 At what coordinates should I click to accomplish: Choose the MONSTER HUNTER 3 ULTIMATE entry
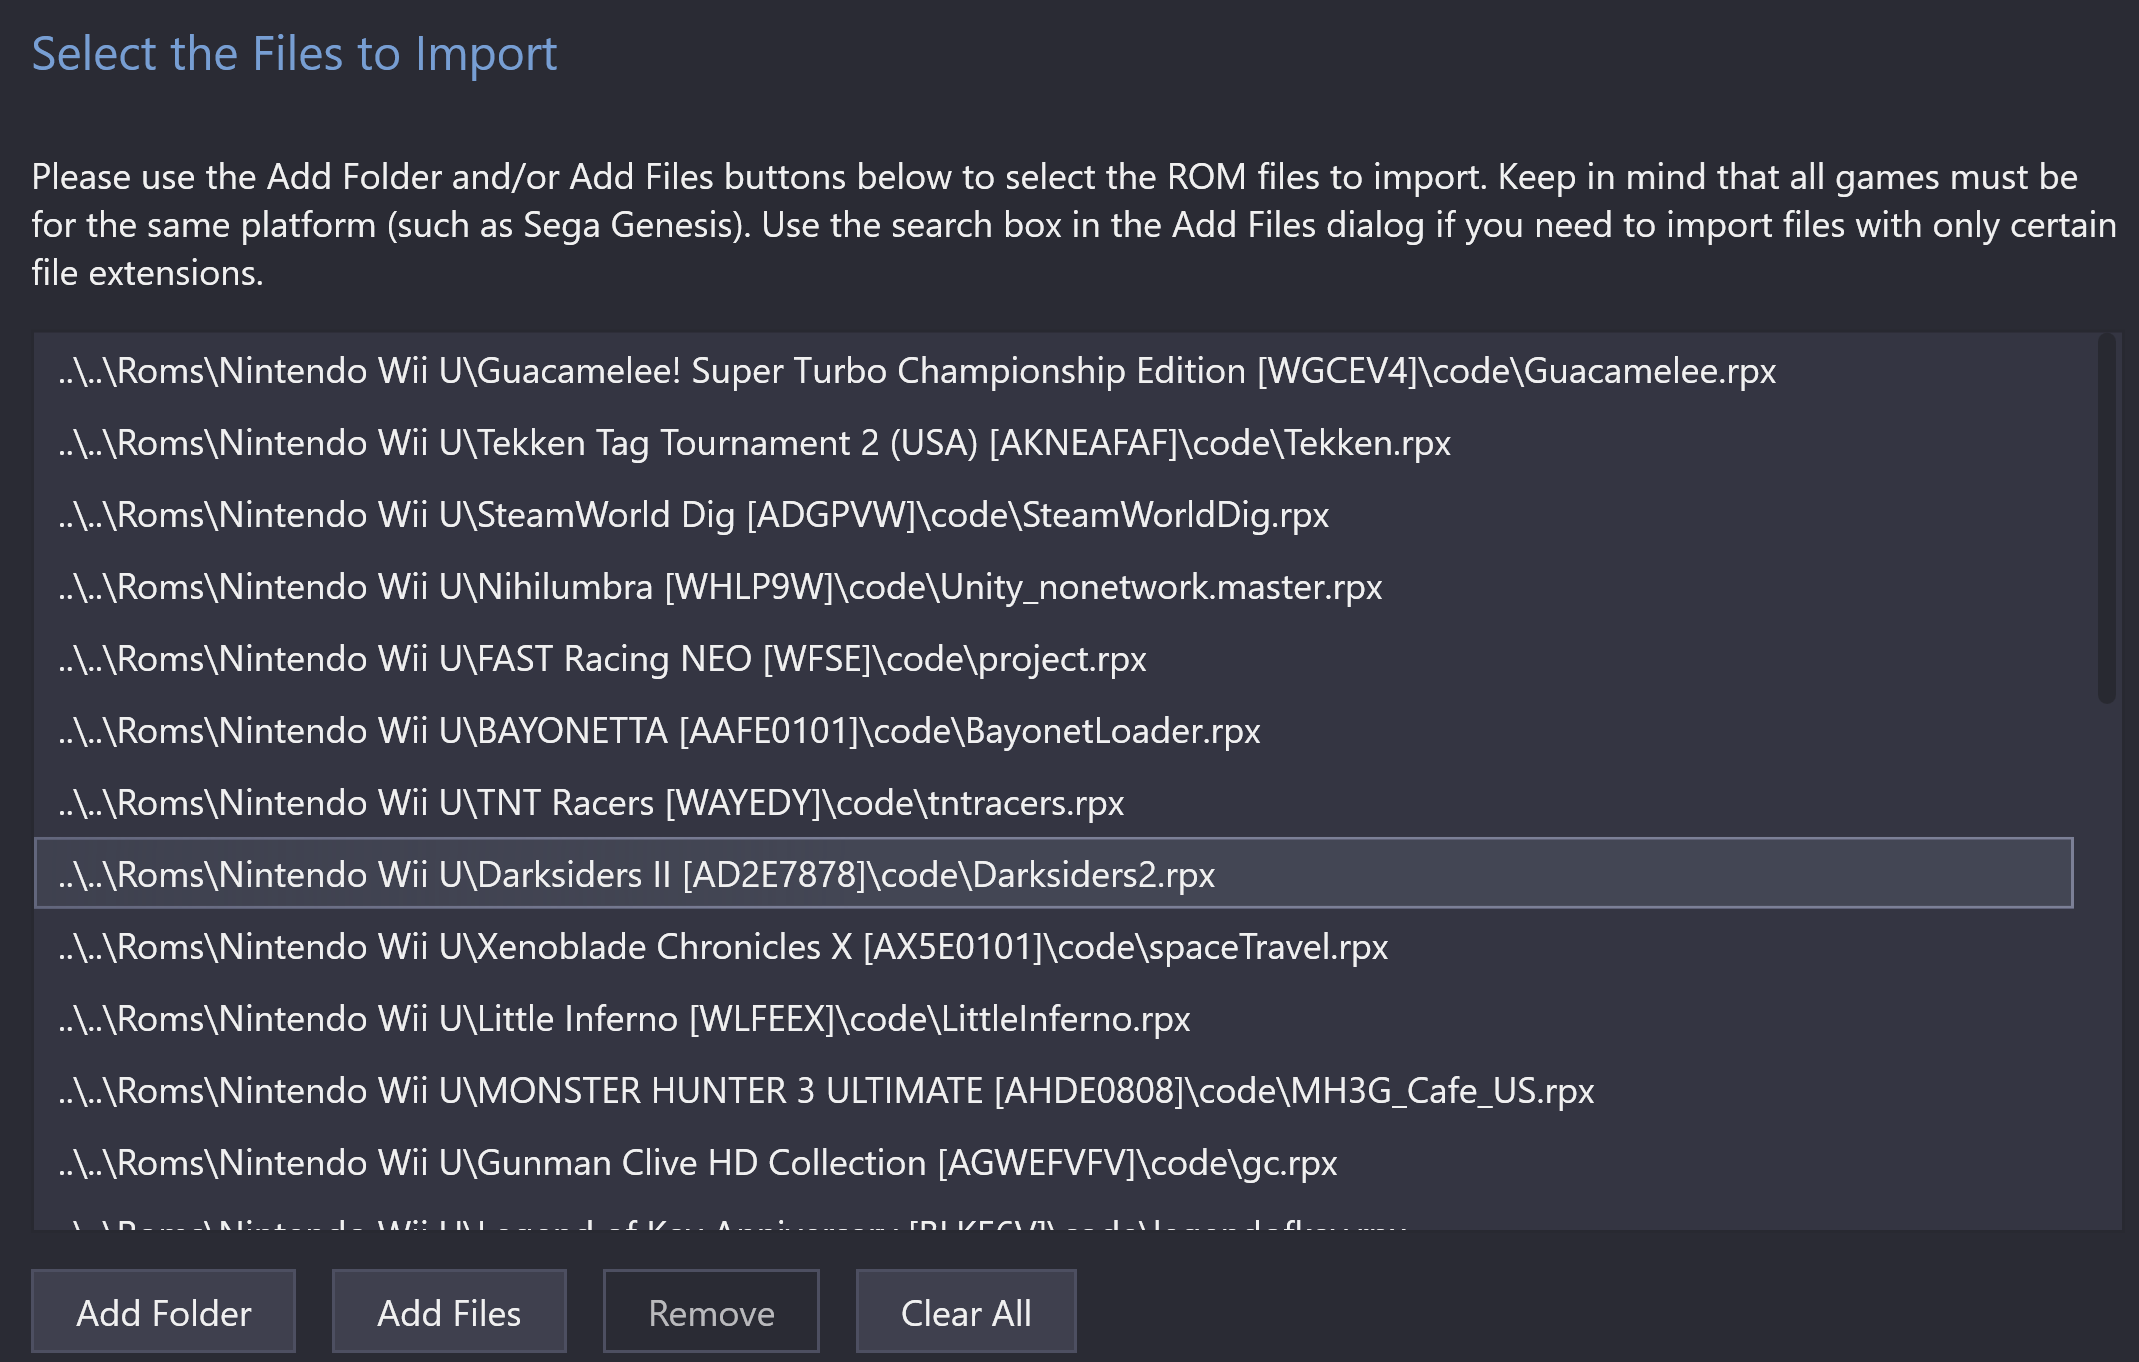pos(1054,1091)
